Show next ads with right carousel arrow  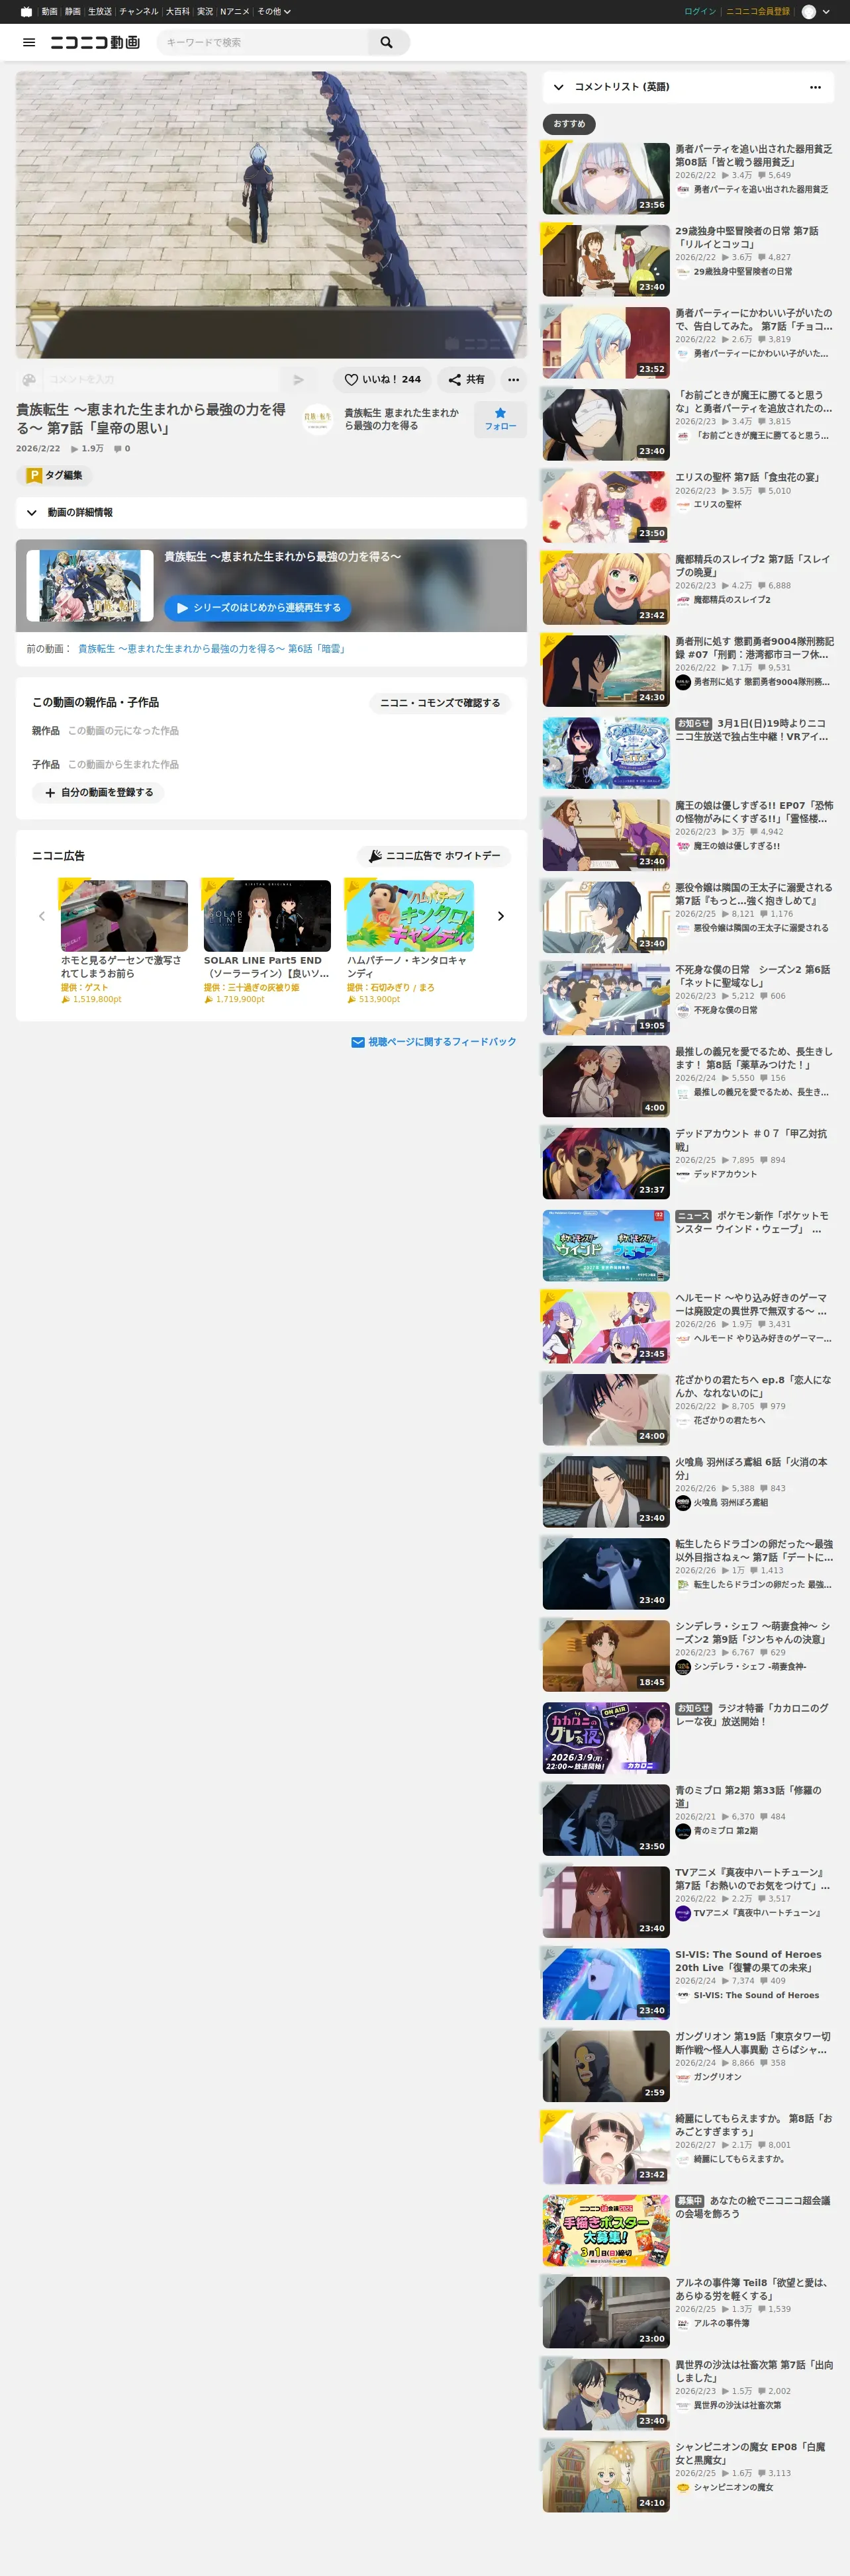501,916
